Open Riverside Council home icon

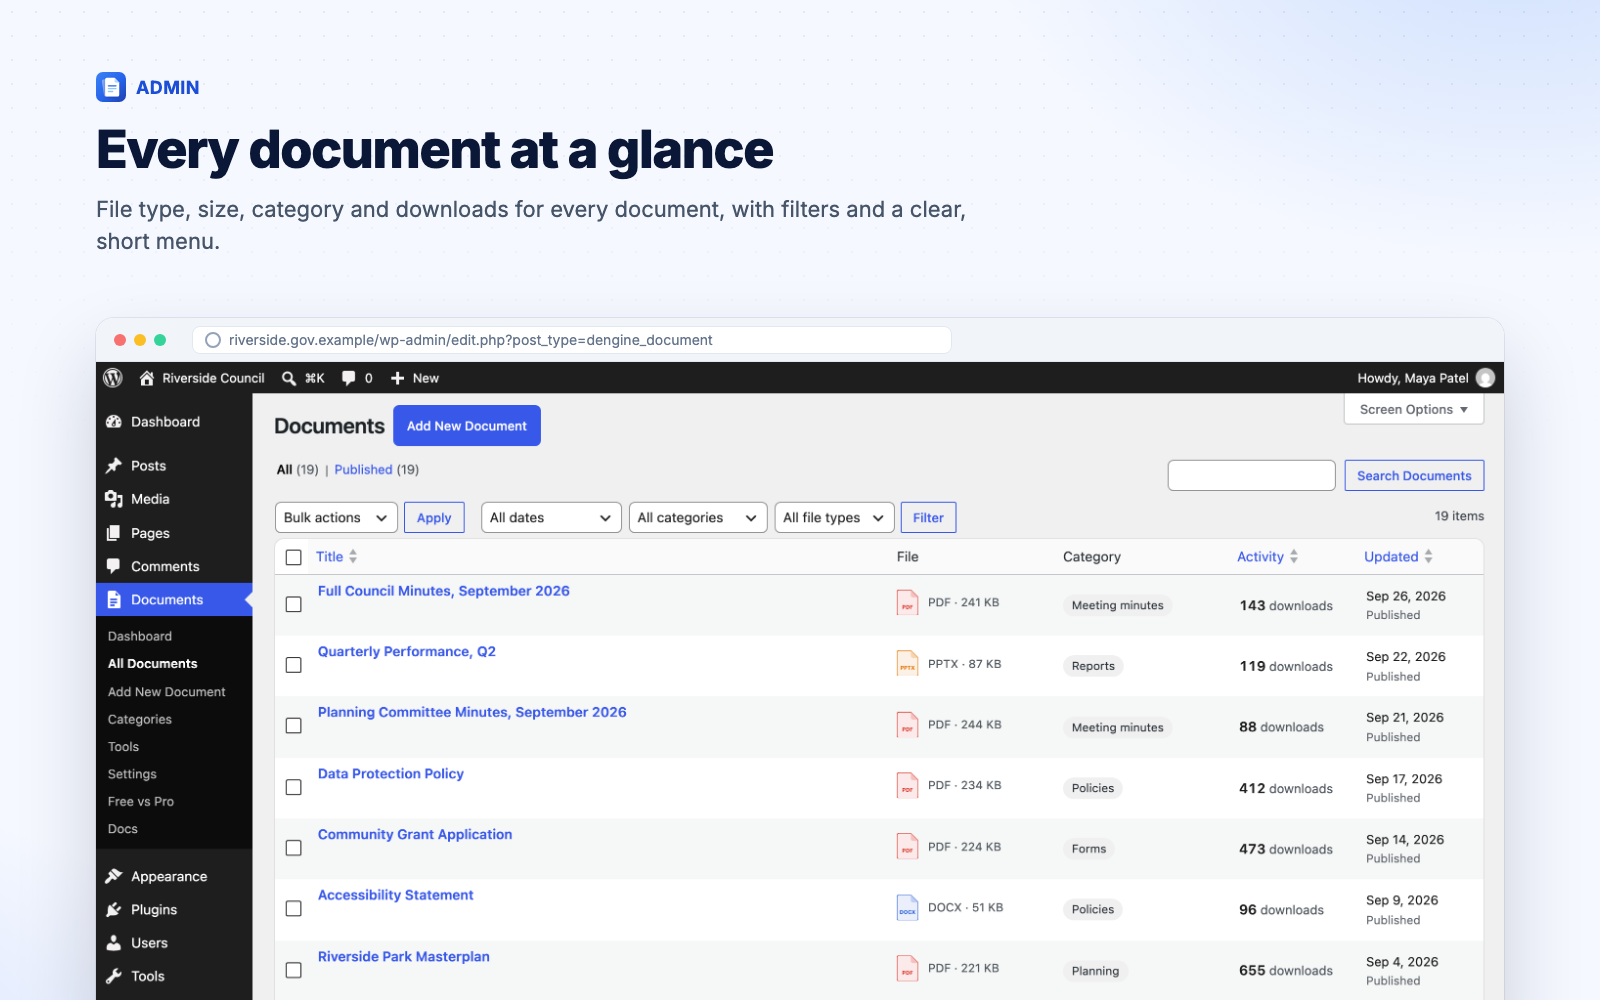tap(147, 378)
